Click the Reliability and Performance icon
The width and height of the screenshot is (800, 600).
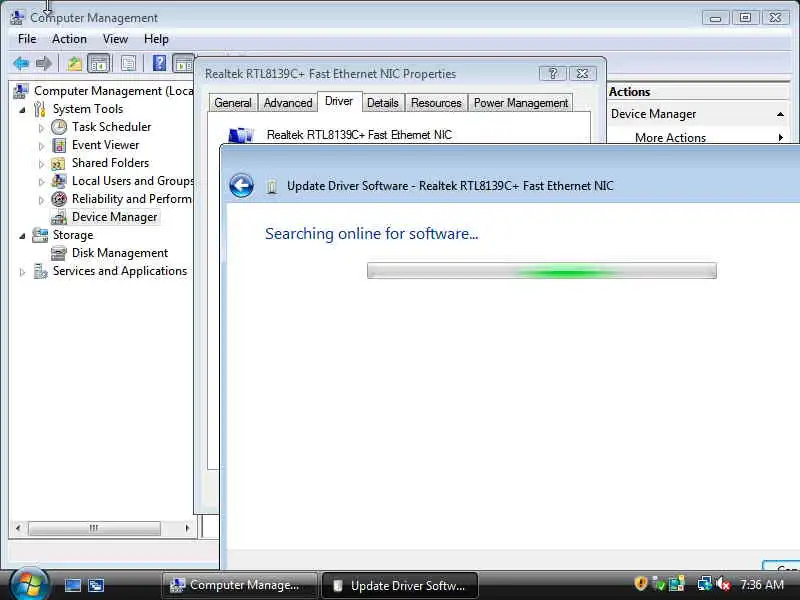(x=59, y=199)
